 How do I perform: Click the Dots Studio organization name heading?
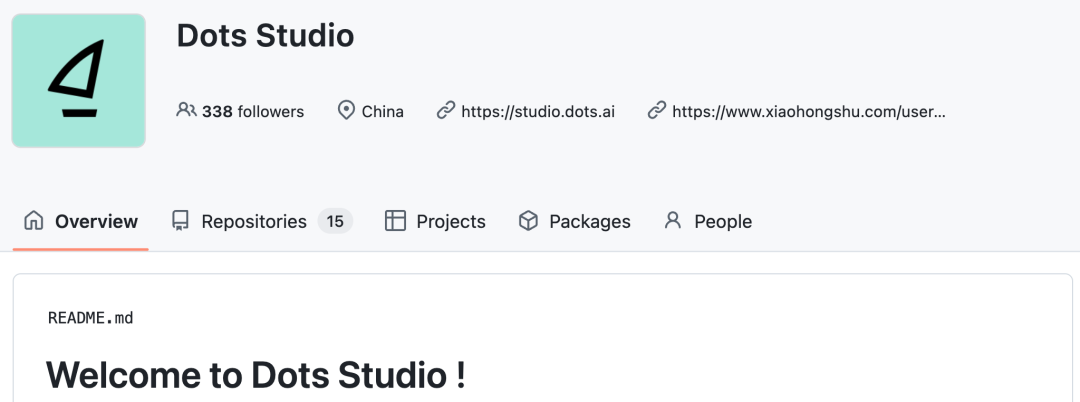coord(265,35)
